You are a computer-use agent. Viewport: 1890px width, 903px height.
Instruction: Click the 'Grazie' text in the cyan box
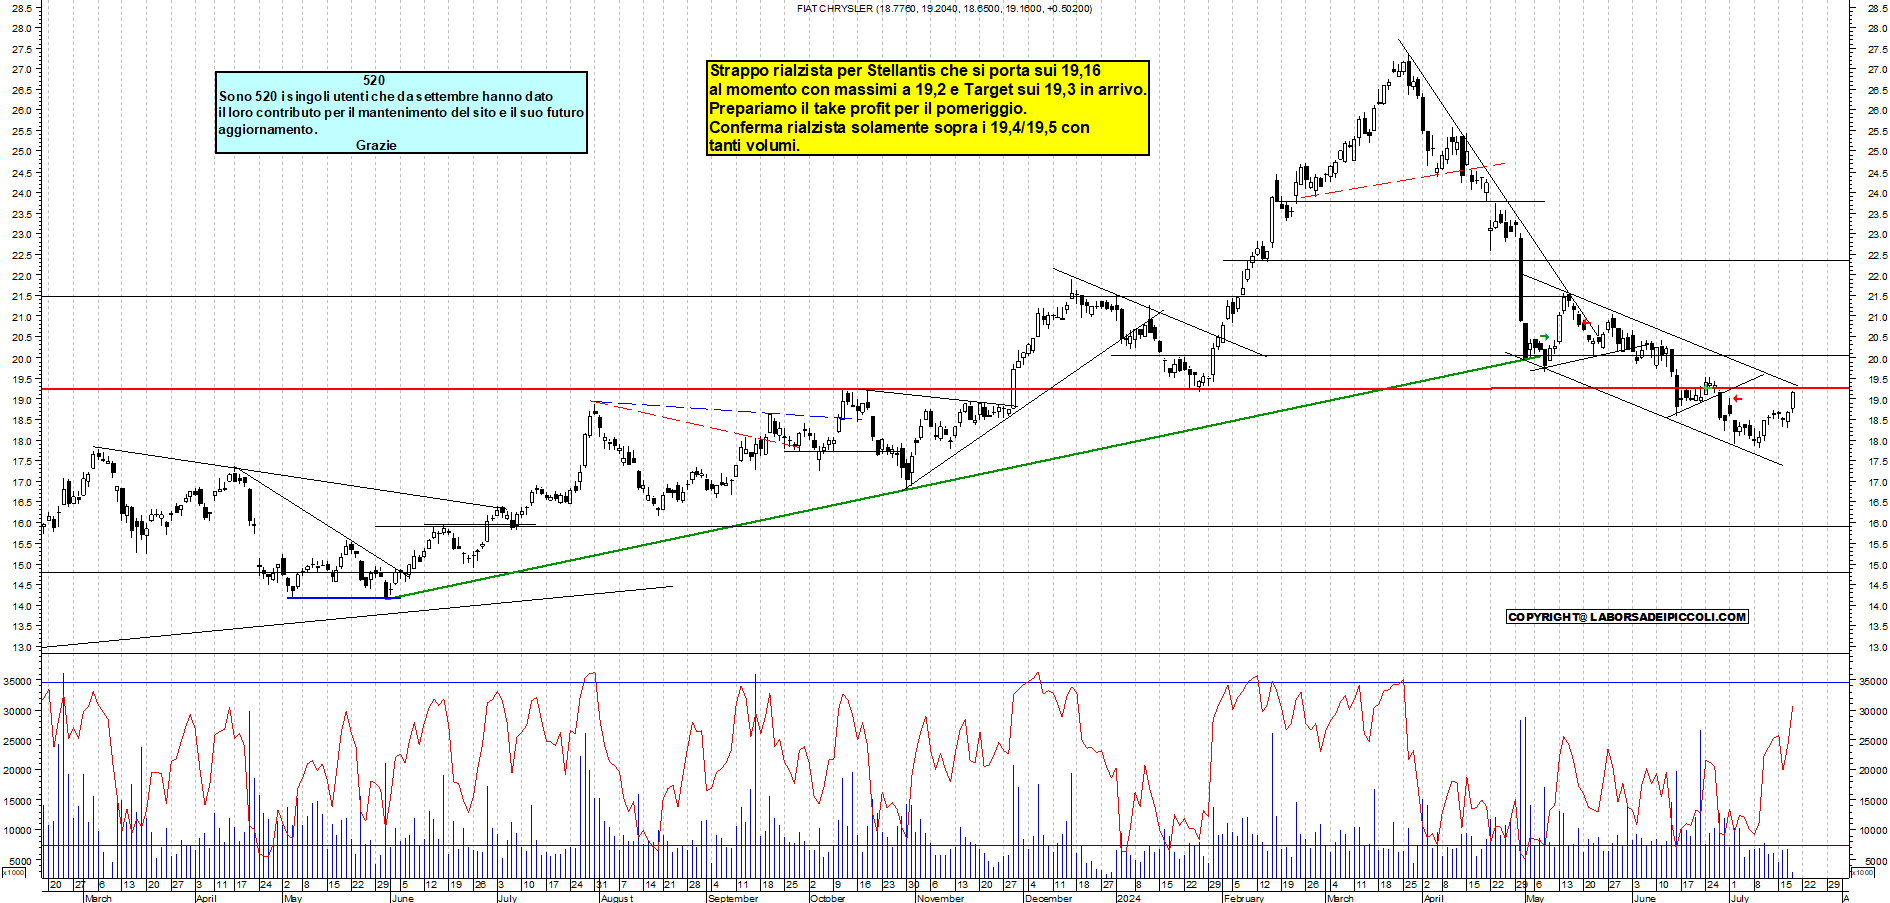pyautogui.click(x=376, y=145)
